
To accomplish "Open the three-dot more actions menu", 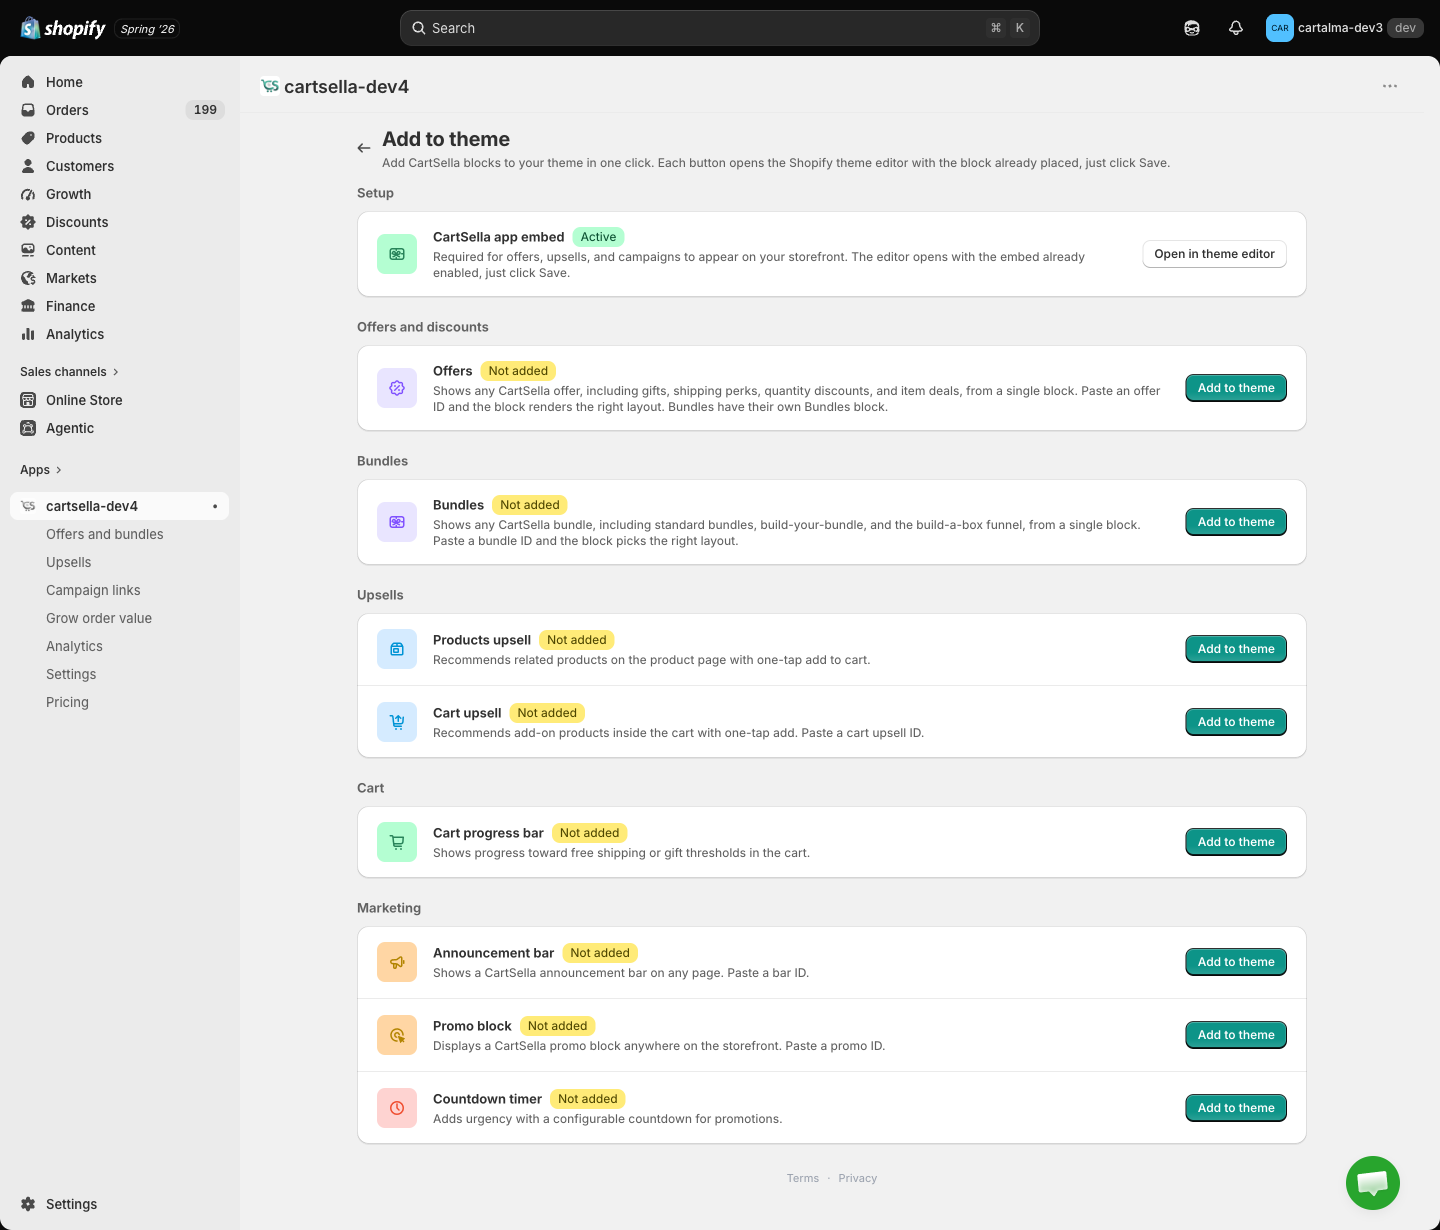I will (x=1390, y=86).
